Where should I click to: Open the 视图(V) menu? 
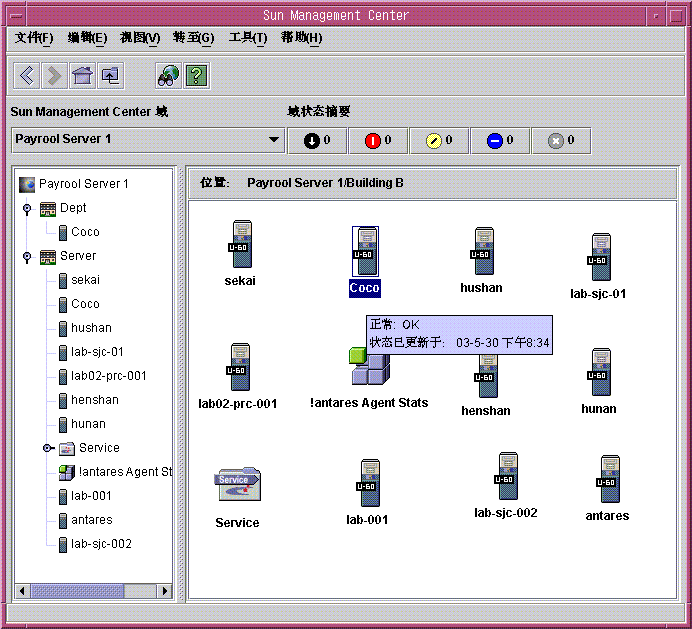(x=140, y=38)
